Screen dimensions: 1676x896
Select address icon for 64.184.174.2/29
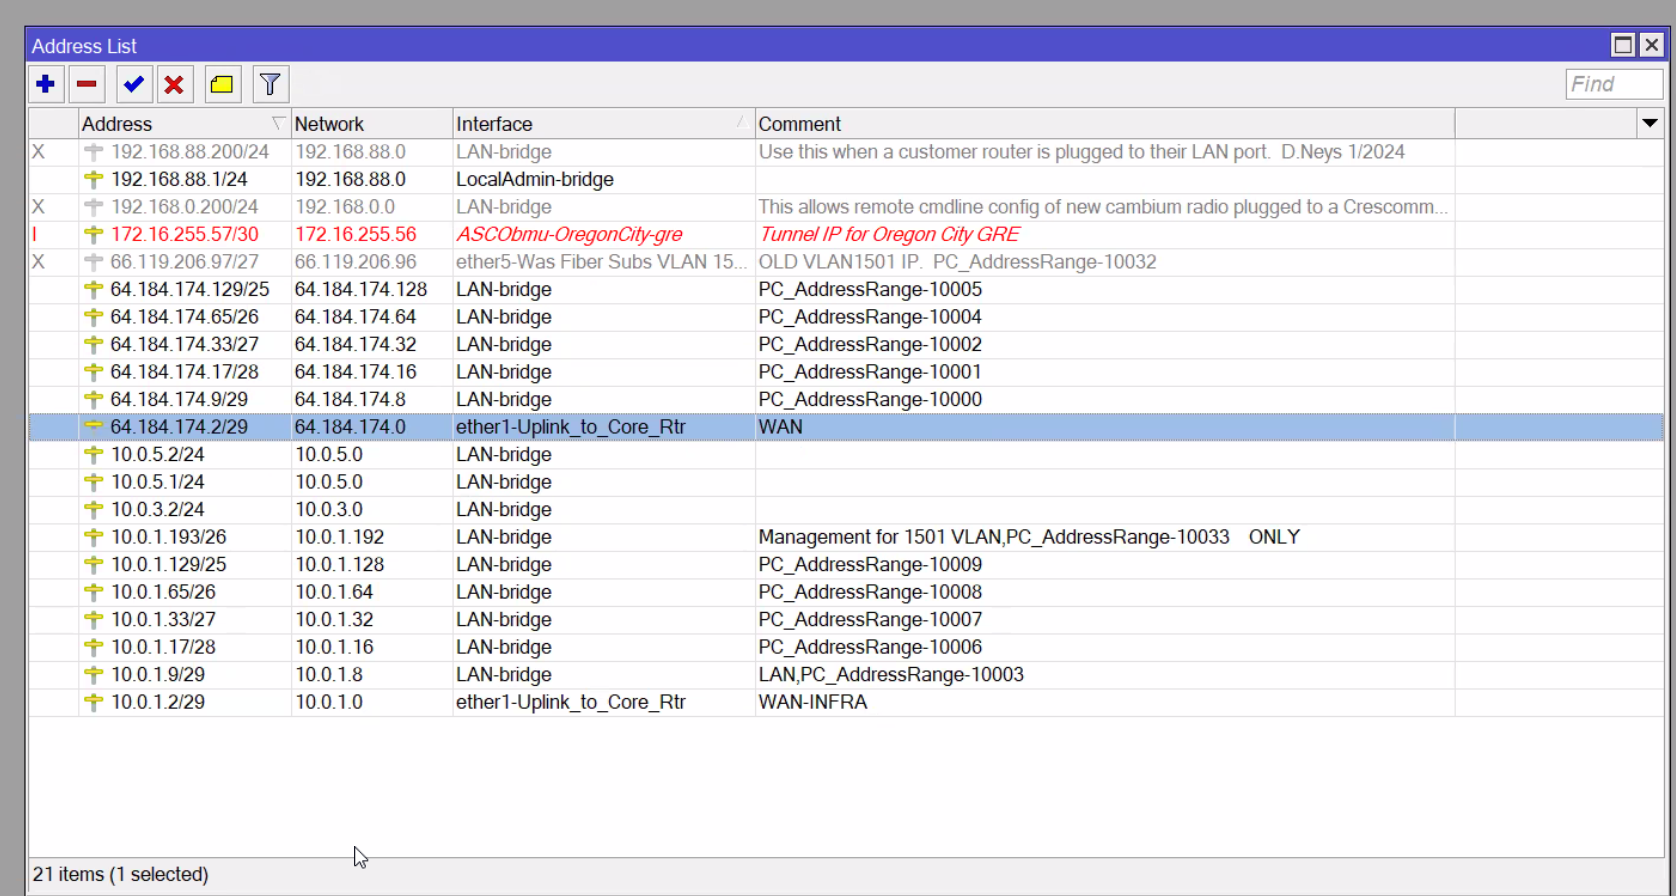click(x=94, y=426)
